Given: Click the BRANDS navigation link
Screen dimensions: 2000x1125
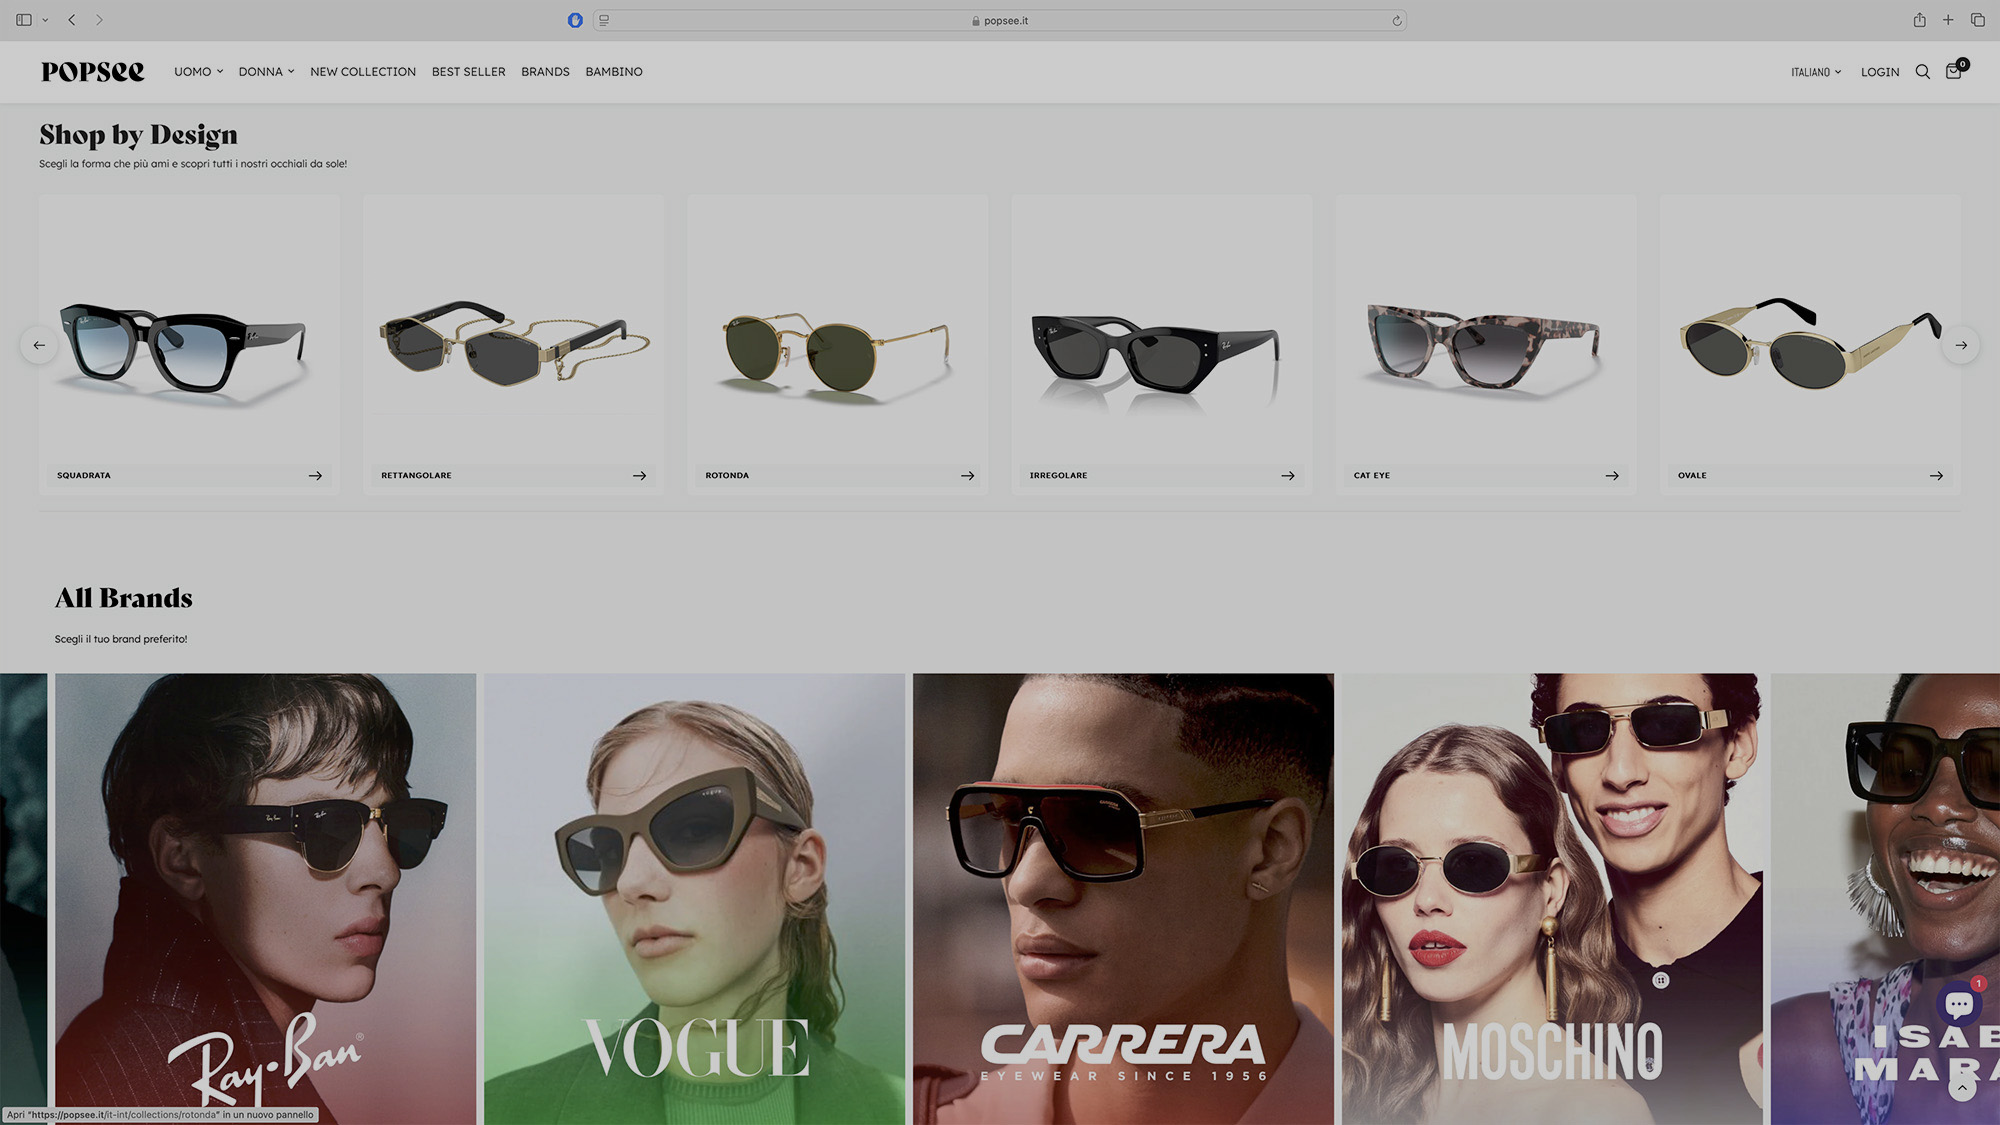Looking at the screenshot, I should tap(545, 72).
